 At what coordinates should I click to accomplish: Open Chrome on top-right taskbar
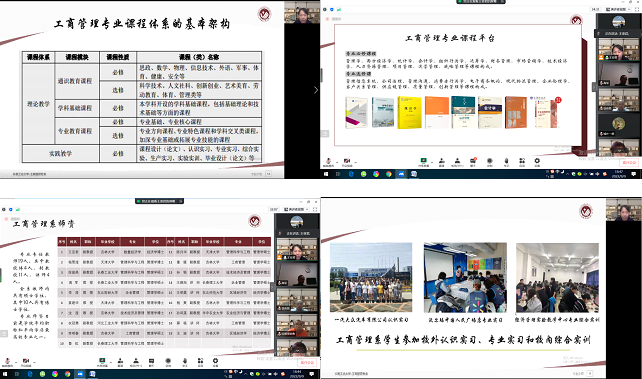389,174
